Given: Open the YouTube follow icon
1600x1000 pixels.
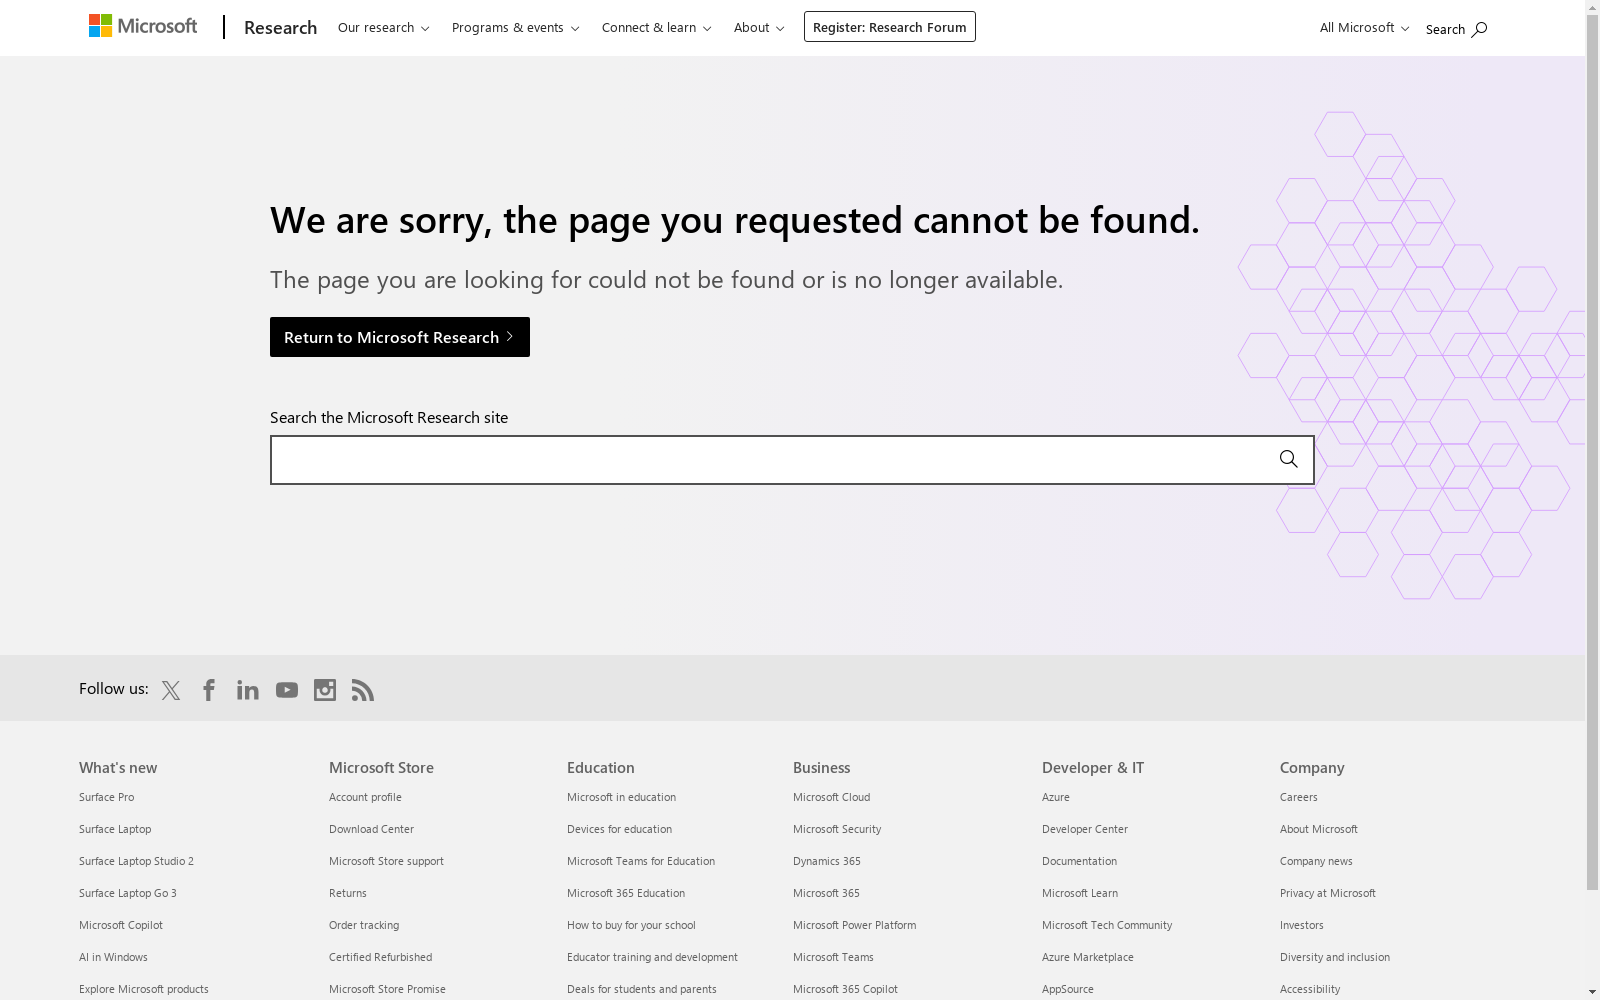Looking at the screenshot, I should (x=287, y=690).
